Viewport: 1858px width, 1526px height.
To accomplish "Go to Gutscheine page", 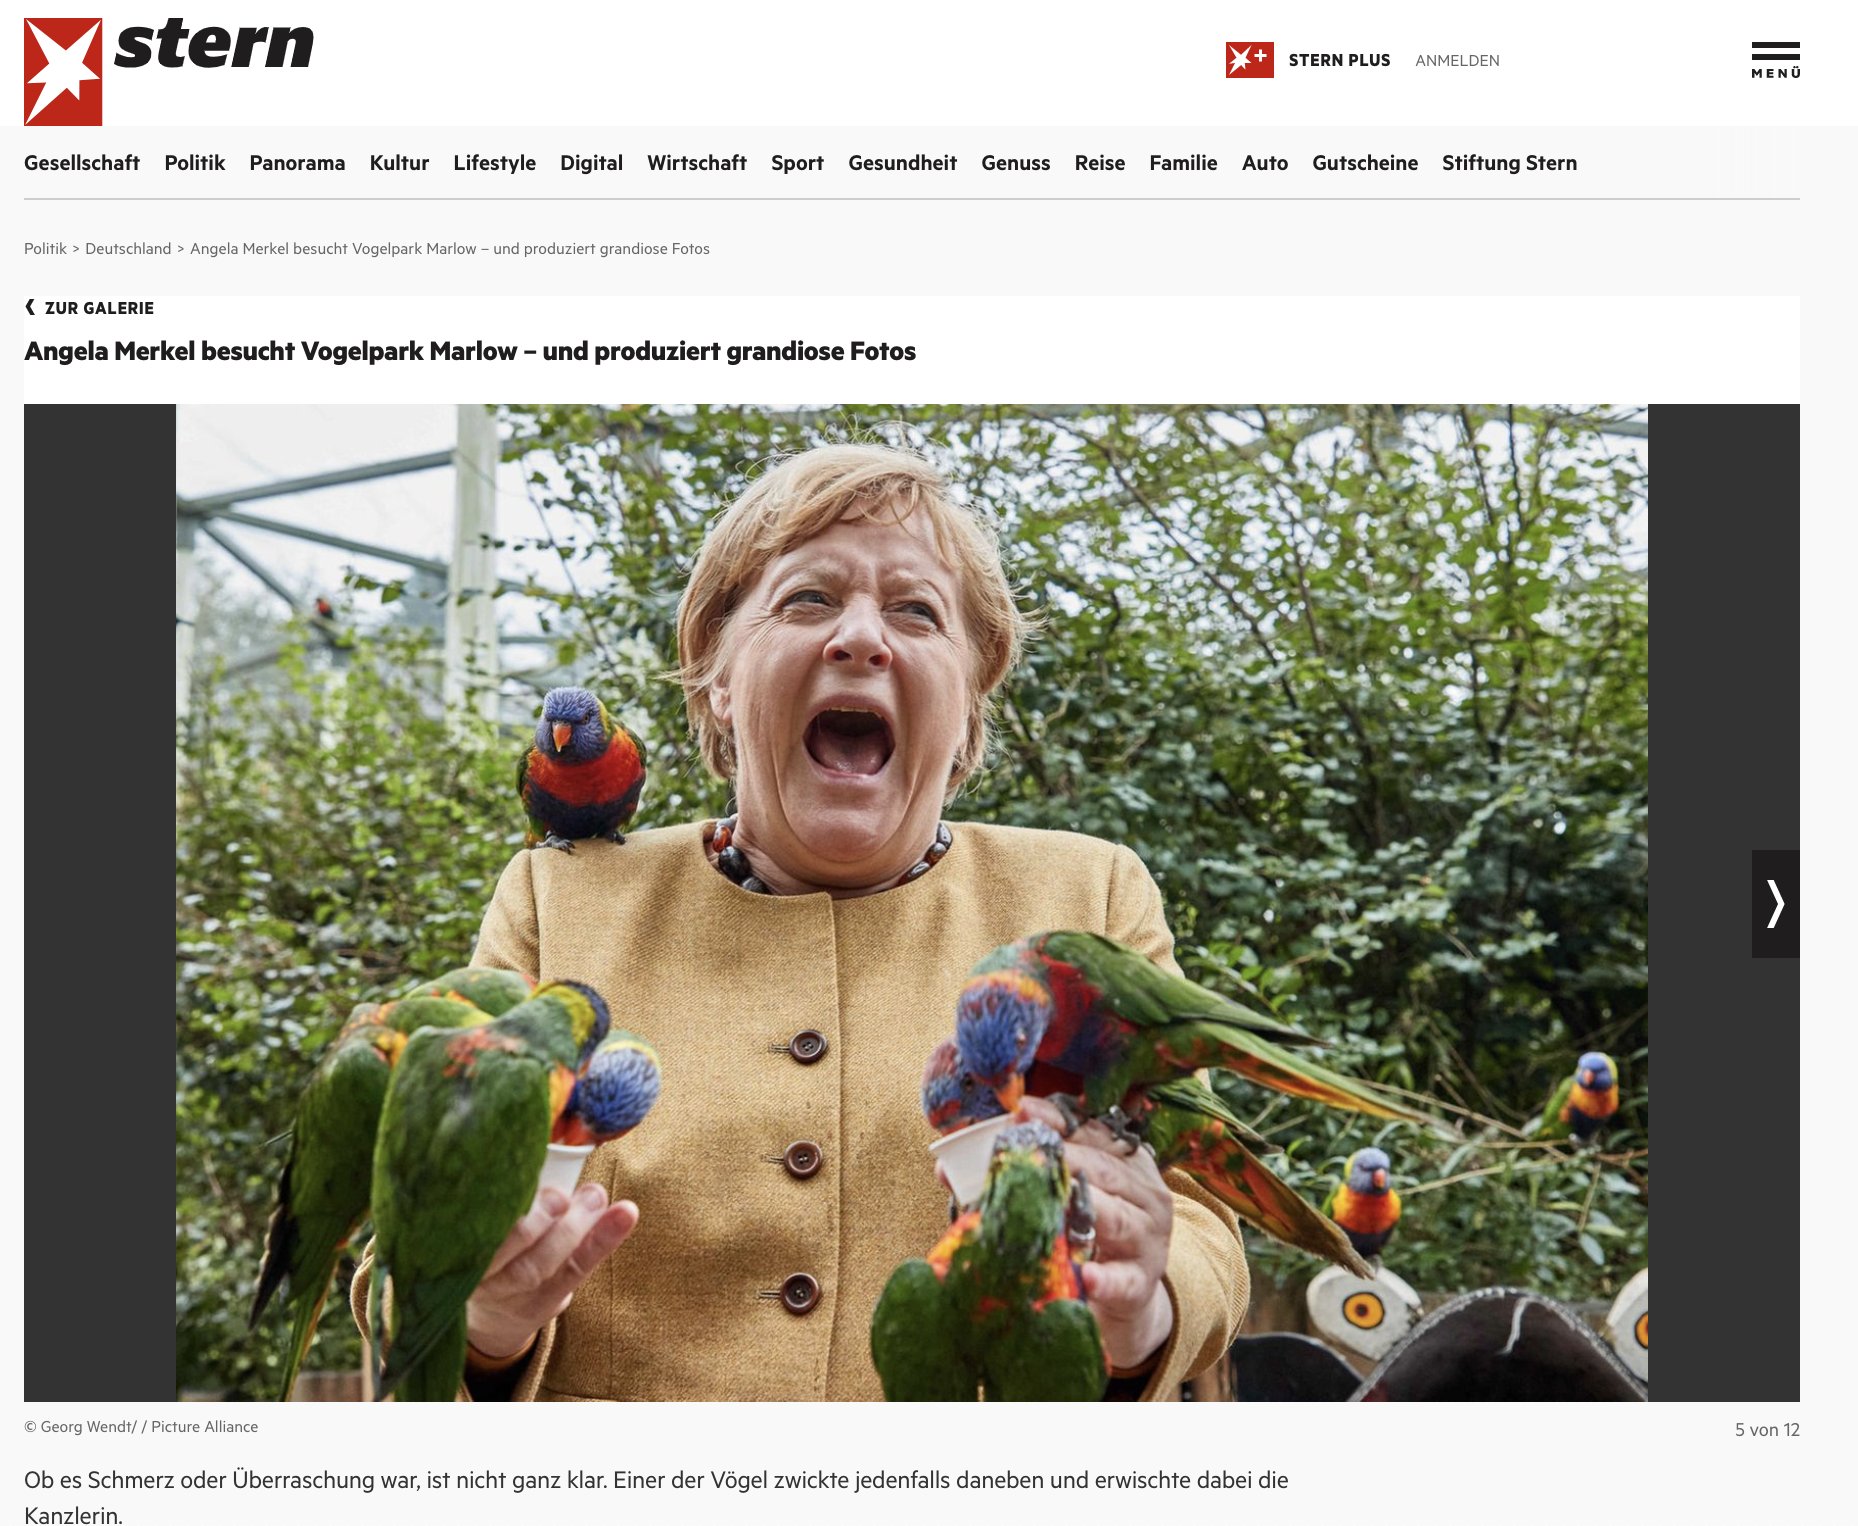I will pos(1365,163).
